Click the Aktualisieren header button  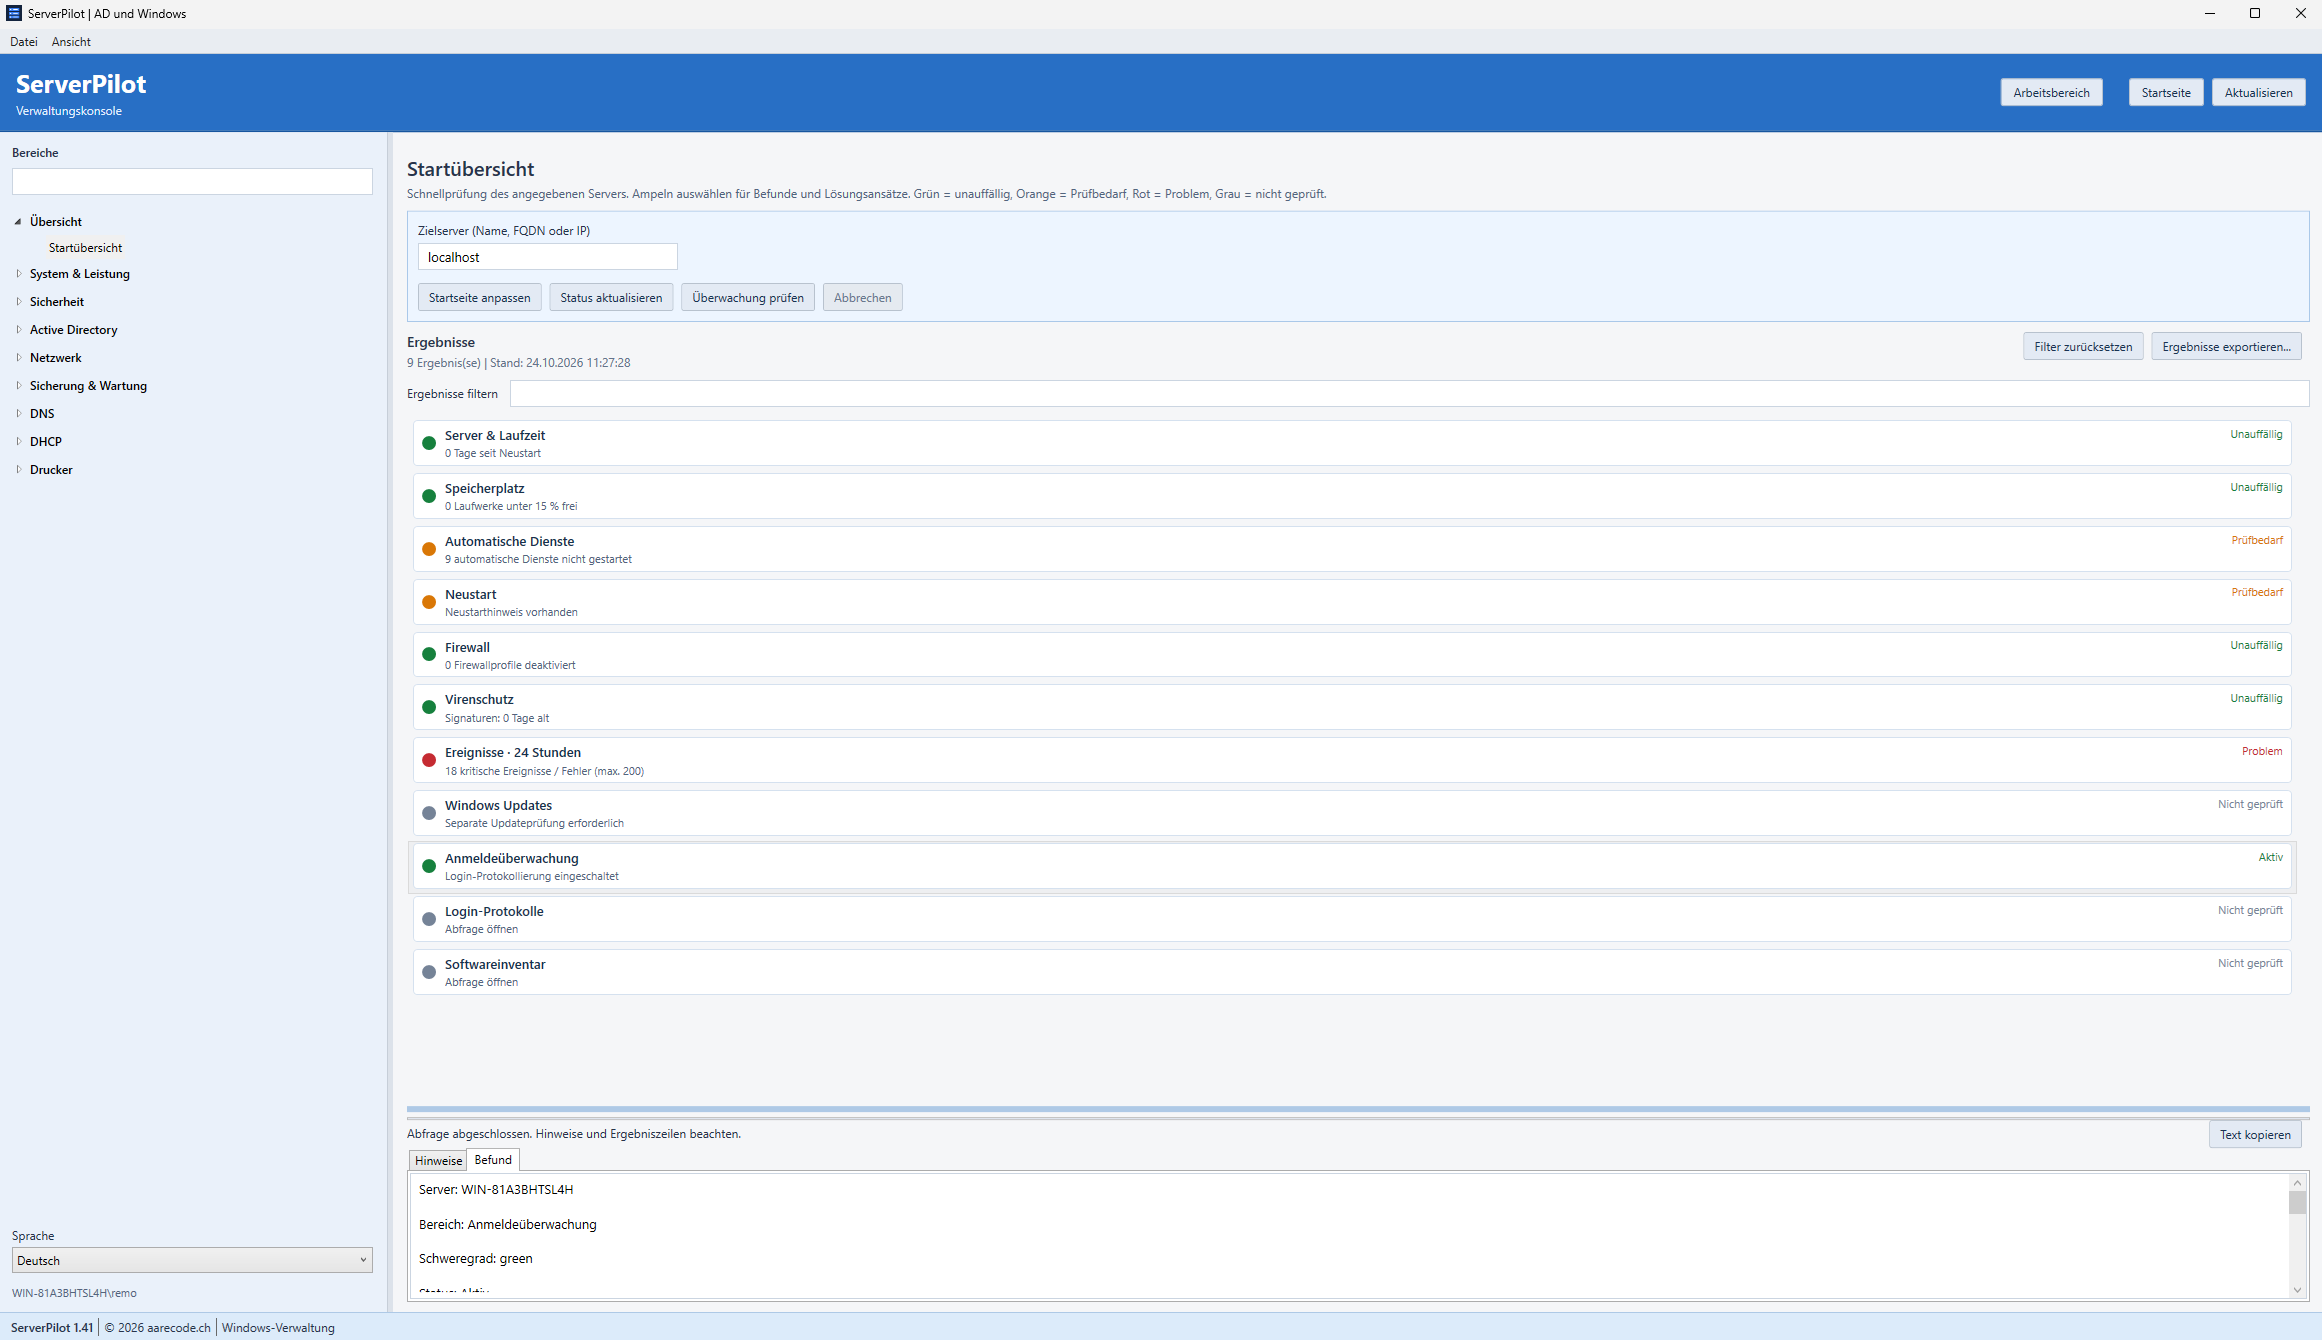tap(2259, 93)
